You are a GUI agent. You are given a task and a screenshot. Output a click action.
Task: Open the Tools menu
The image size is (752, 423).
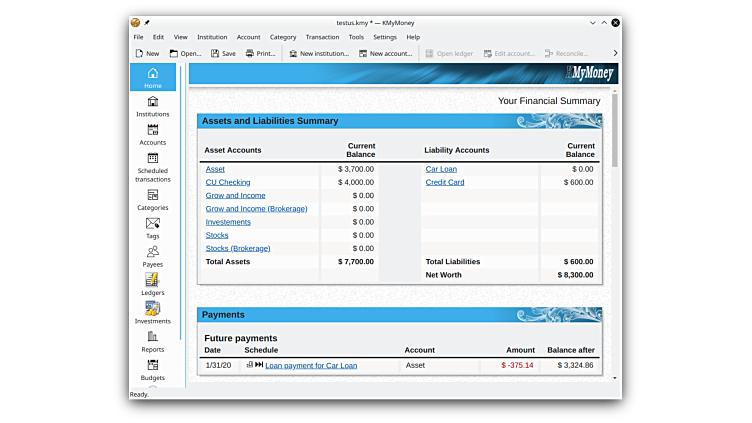pyautogui.click(x=356, y=37)
